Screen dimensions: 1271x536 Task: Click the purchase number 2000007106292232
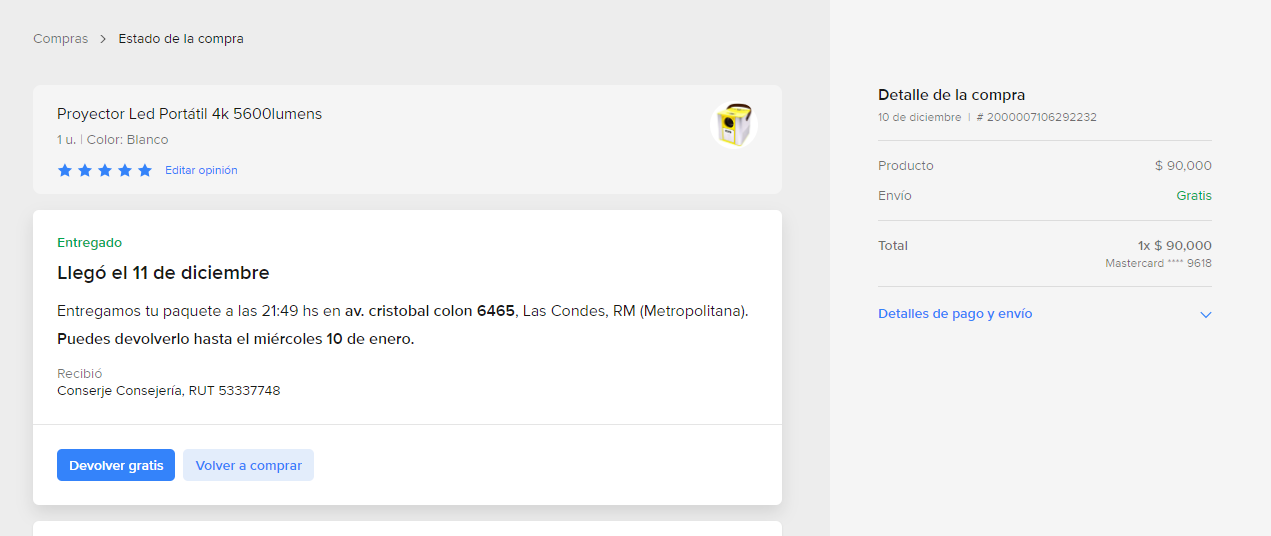(x=1036, y=117)
